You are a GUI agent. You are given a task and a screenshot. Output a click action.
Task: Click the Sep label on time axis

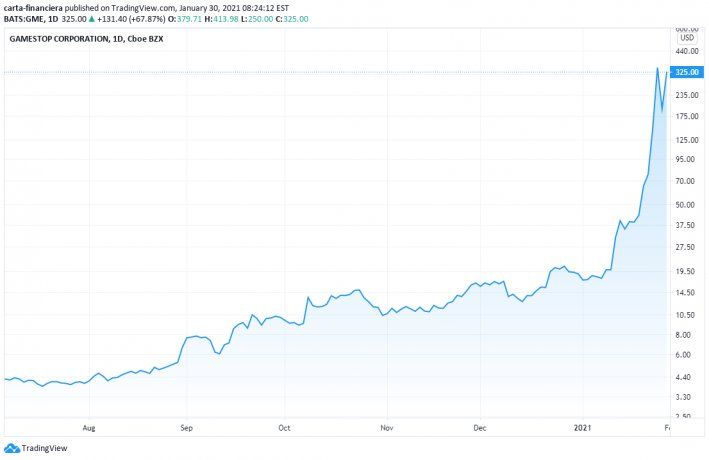(186, 426)
